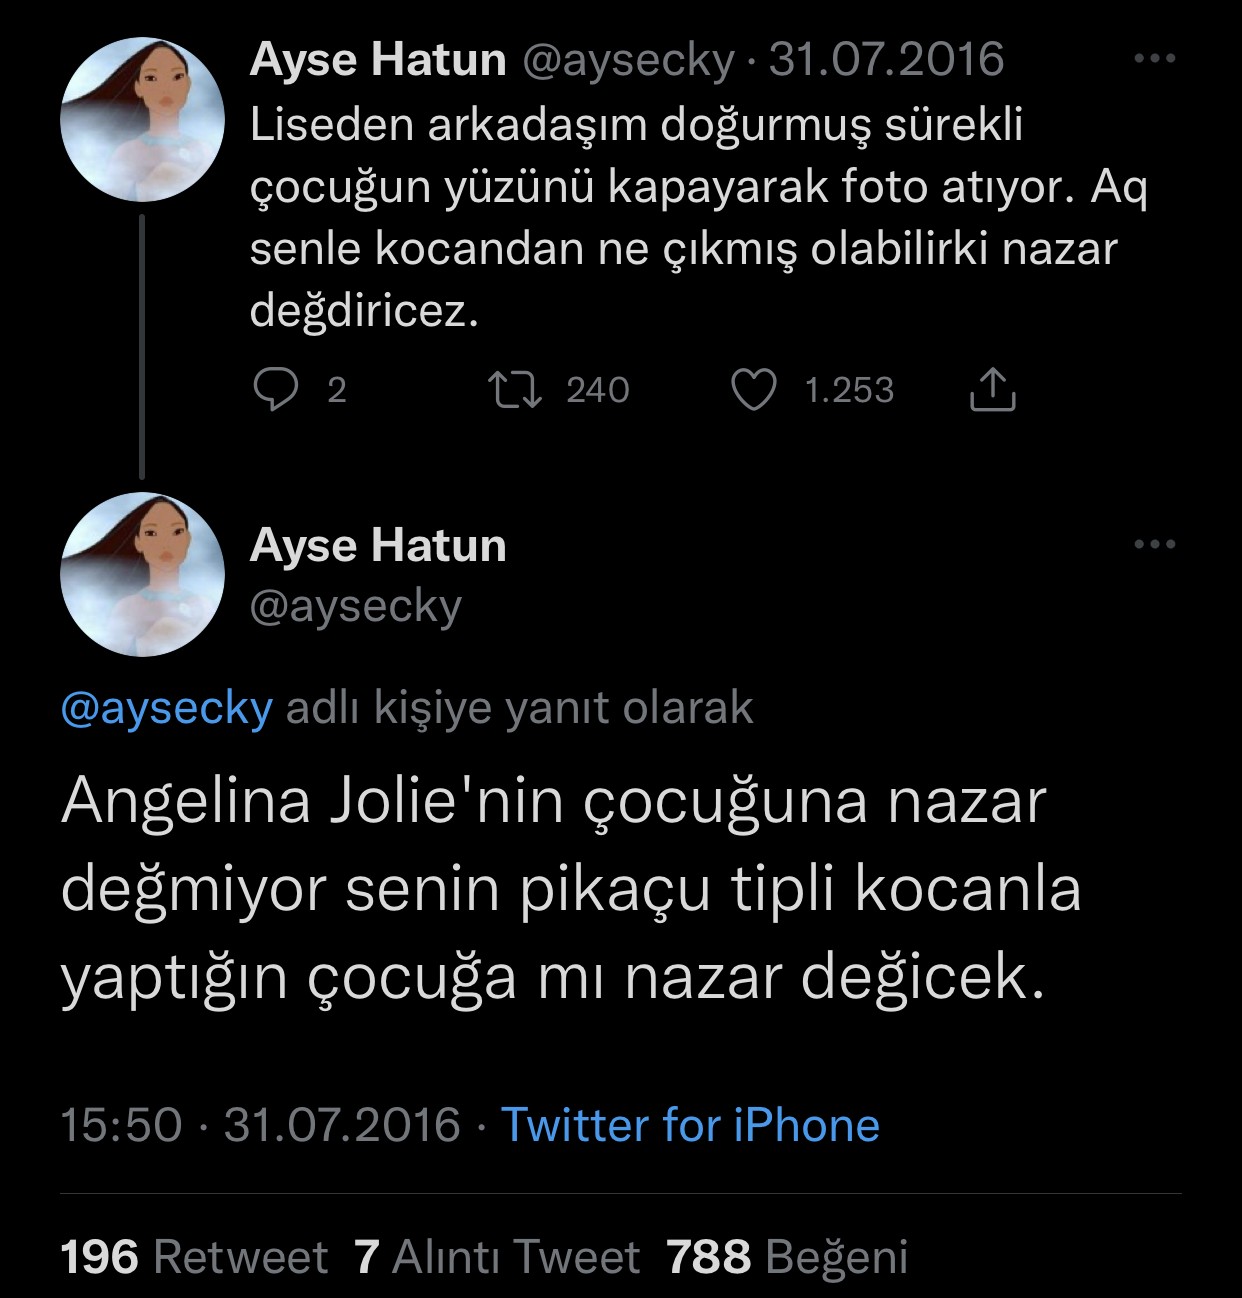
Task: Click the reply speech bubble icon
Action: tap(275, 390)
